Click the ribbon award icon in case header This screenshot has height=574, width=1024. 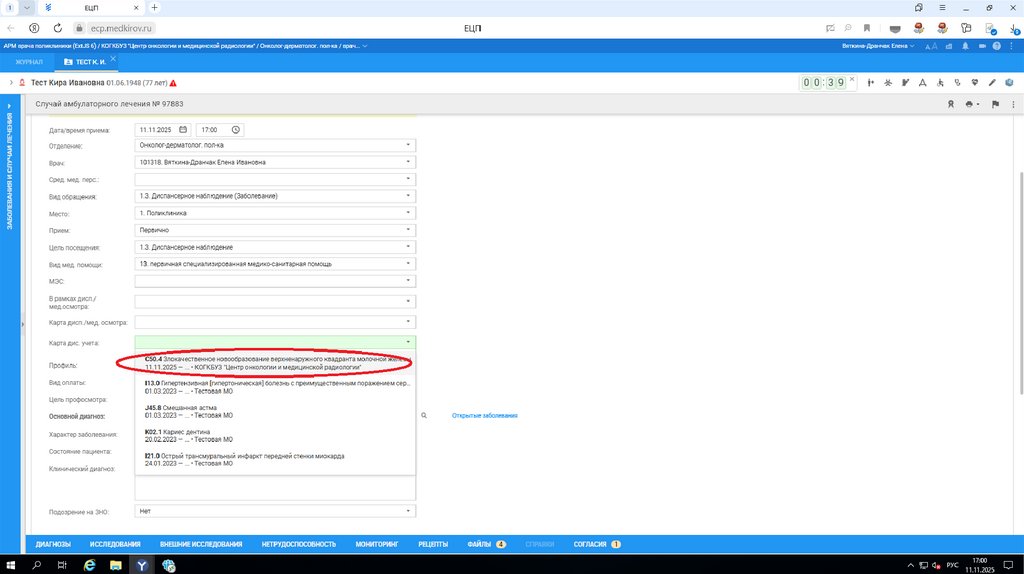[x=951, y=104]
